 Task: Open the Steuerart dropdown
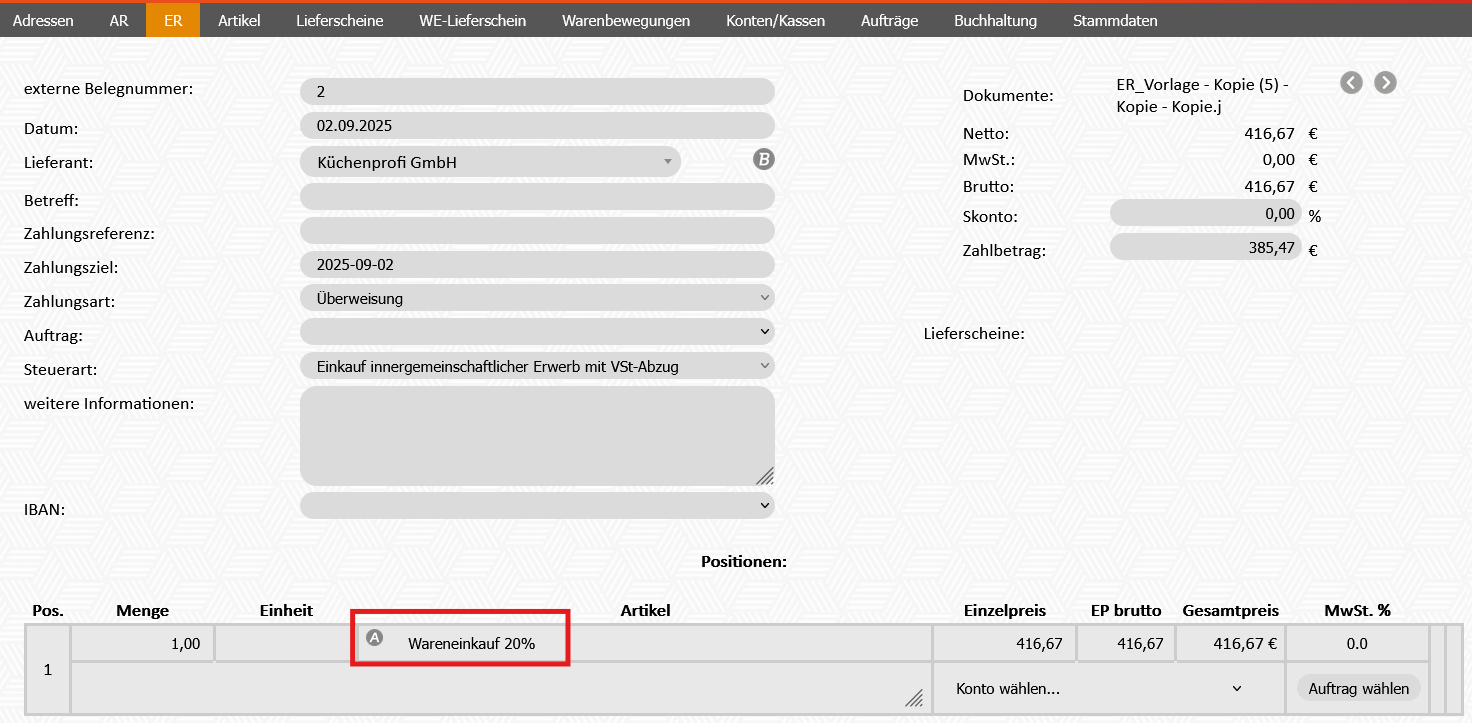pyautogui.click(x=537, y=366)
